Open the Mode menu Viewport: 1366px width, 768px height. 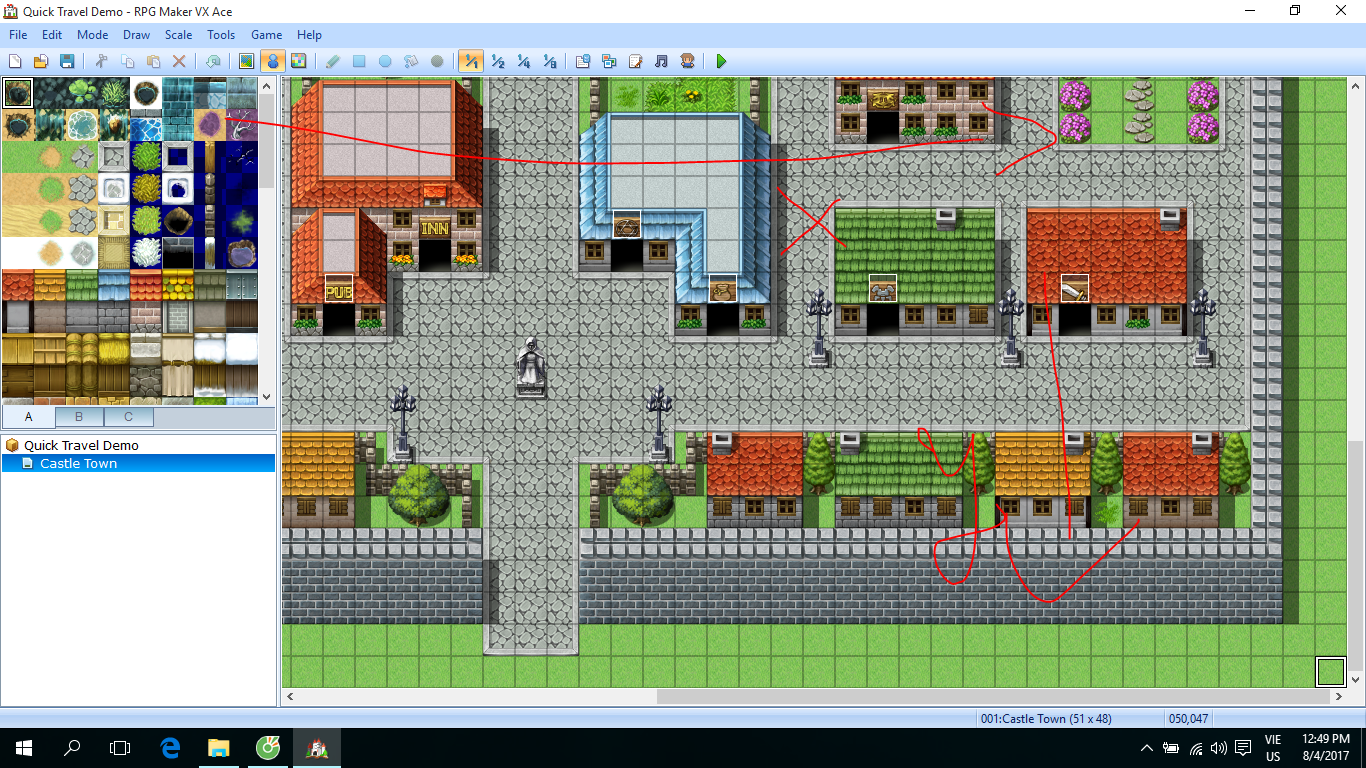(x=92, y=35)
